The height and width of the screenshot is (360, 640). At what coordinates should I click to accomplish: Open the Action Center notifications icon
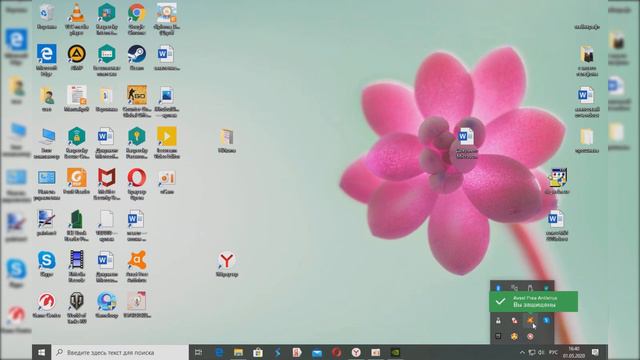pos(596,352)
